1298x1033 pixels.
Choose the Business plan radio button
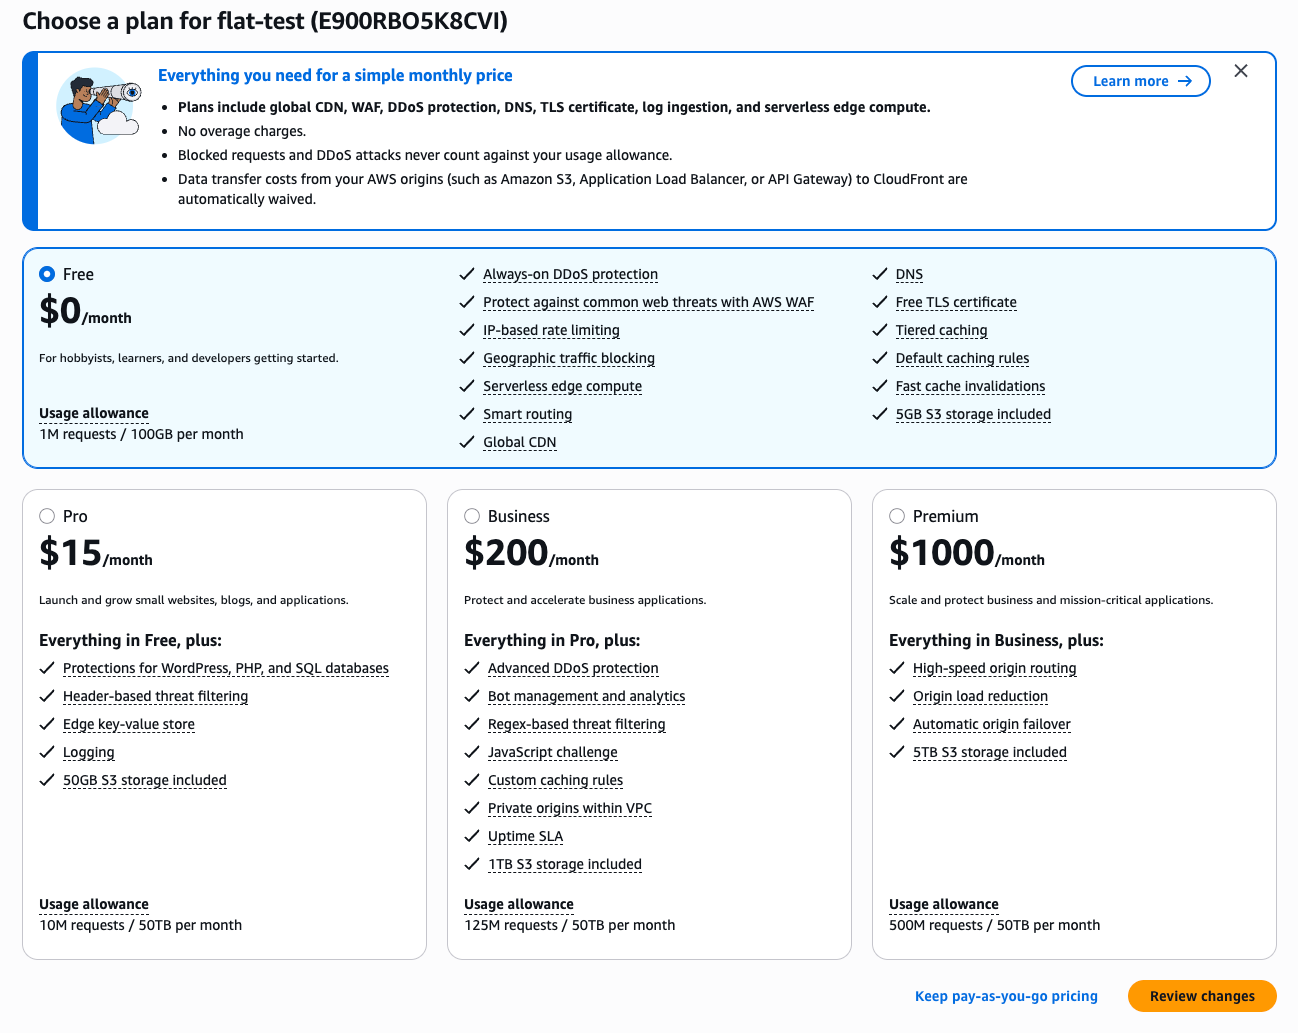(x=472, y=516)
